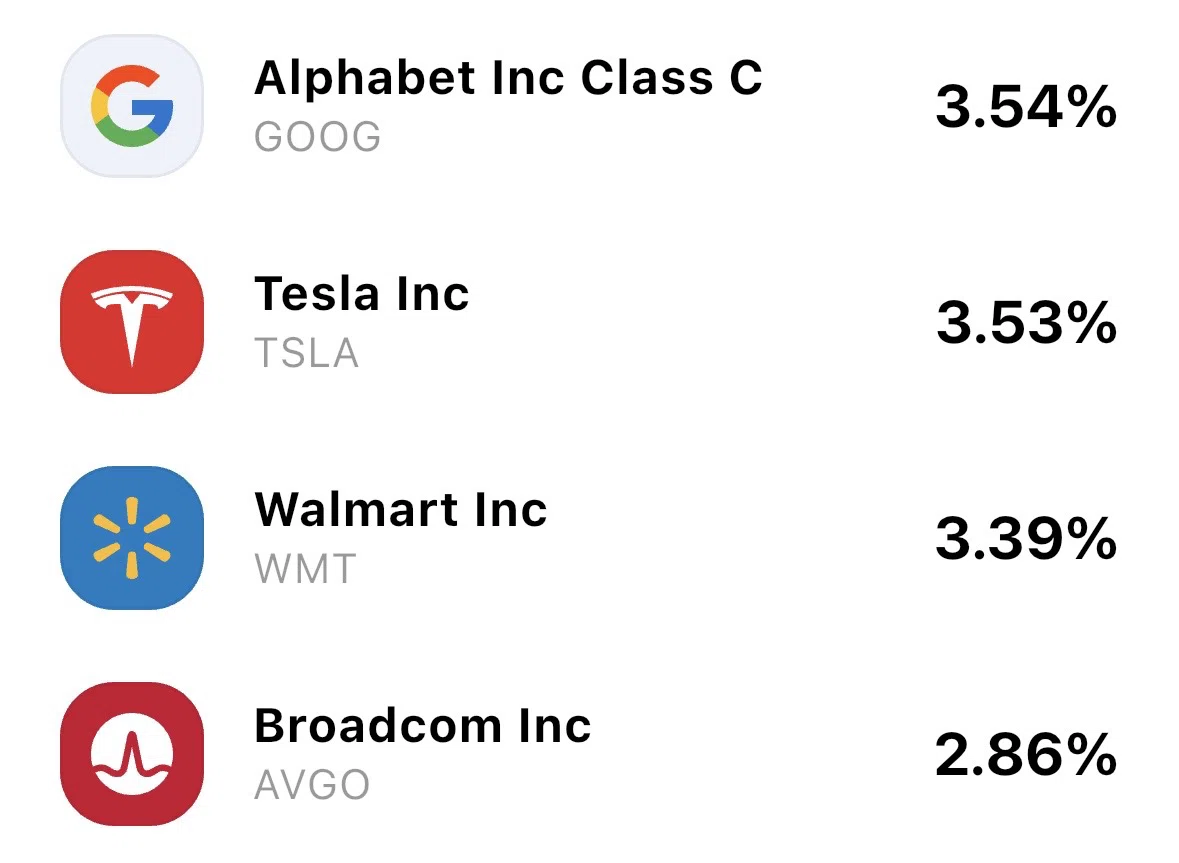The image size is (1179, 863).
Task: Tap the 2.86% Broadcom weight
Action: click(x=1026, y=755)
